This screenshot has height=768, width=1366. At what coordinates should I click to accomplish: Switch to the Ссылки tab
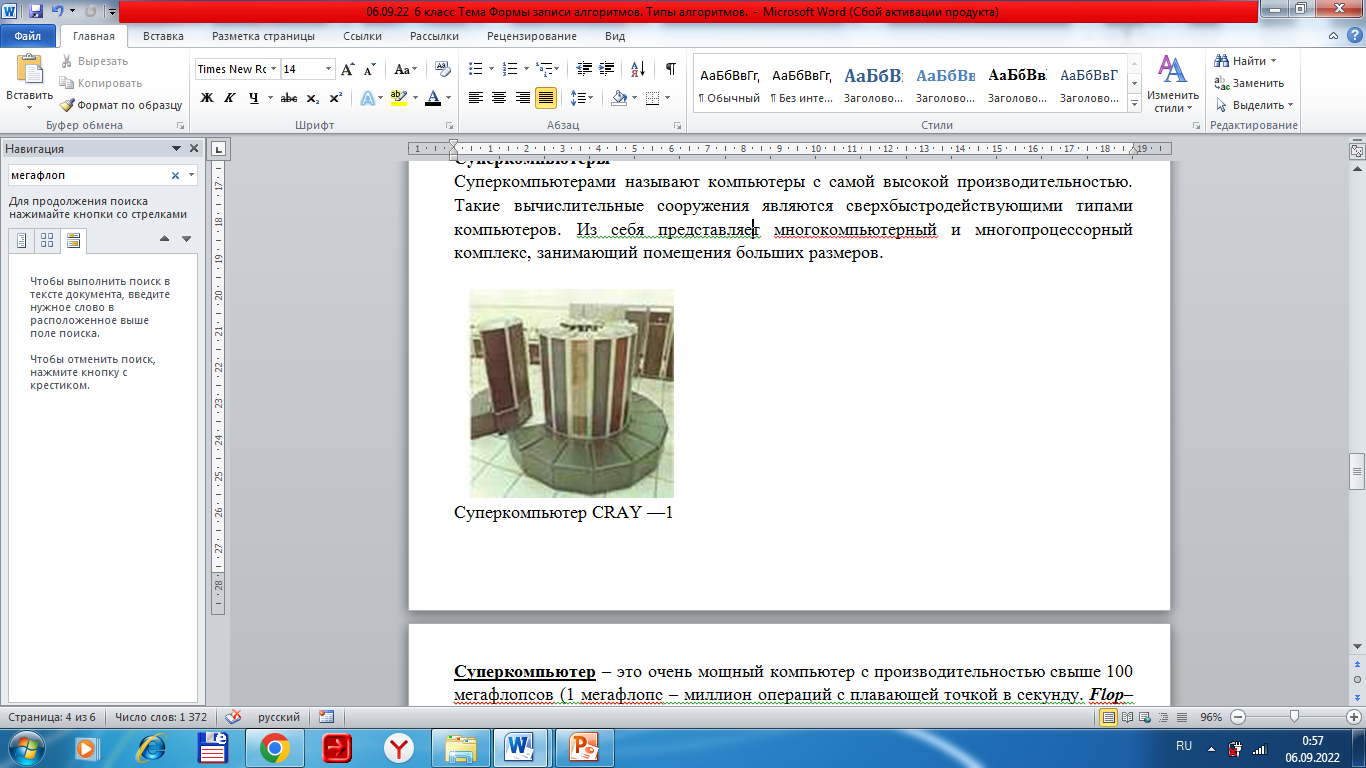pos(362,36)
